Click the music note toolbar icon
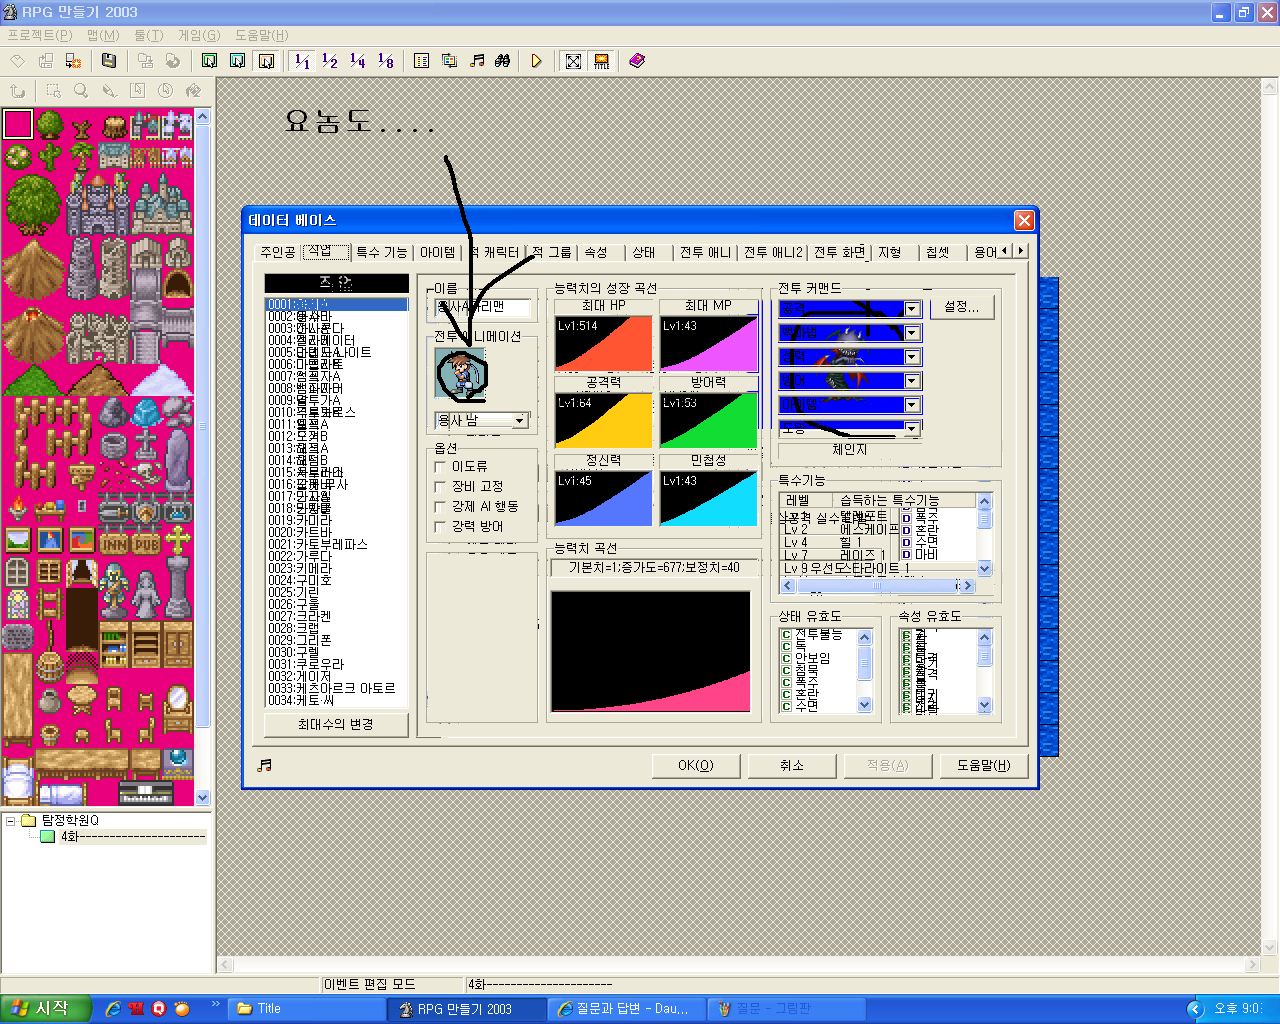 coord(477,61)
